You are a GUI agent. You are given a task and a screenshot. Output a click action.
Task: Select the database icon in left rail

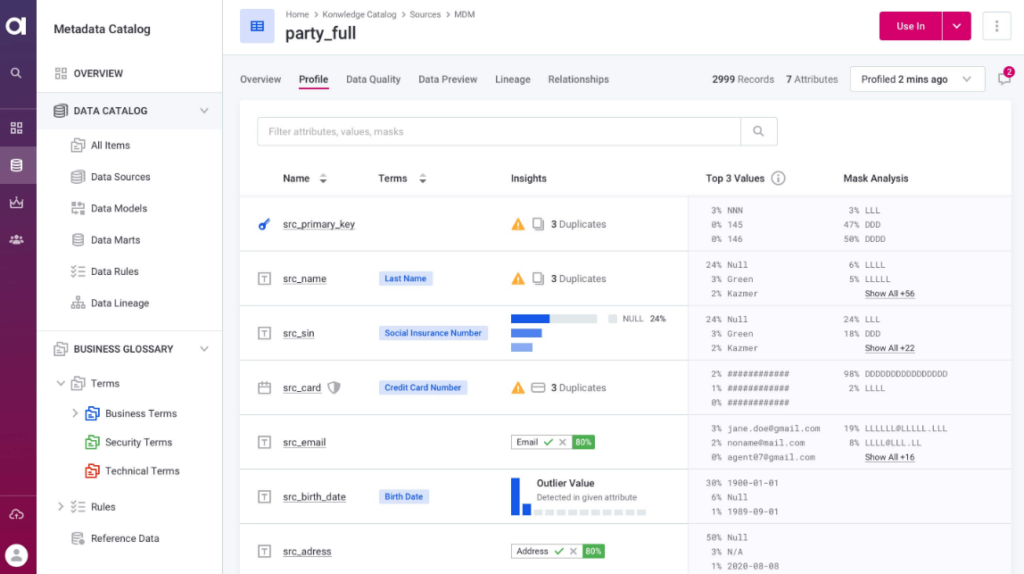click(16, 165)
